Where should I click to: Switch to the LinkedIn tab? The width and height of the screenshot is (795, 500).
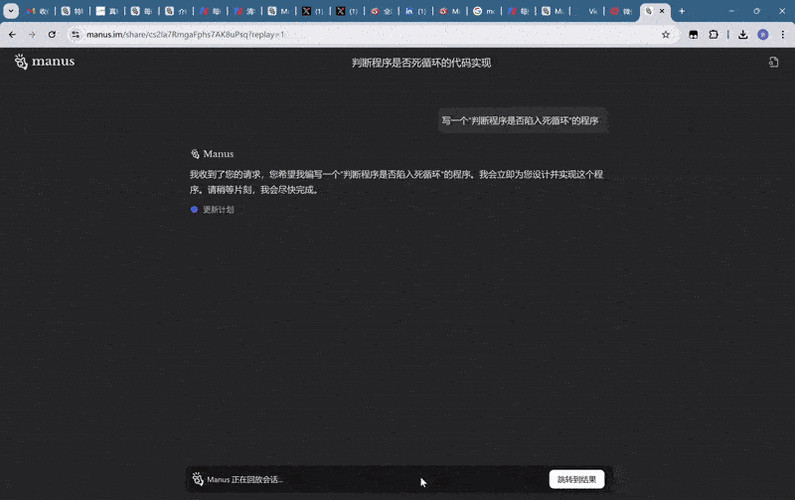415,11
